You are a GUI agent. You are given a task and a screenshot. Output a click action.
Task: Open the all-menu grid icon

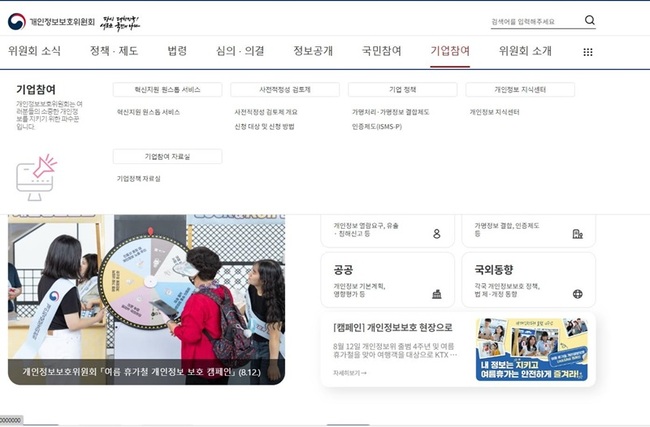[587, 52]
